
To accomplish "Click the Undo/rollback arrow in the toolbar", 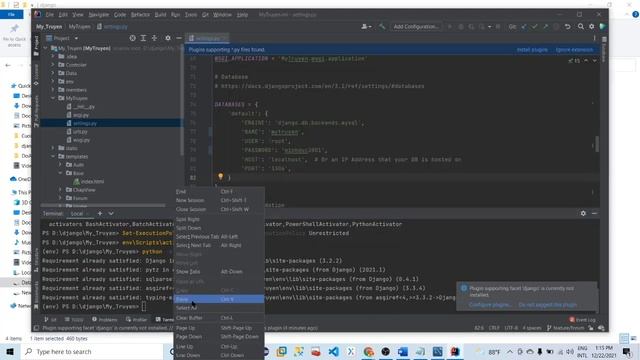I will 567,27.
